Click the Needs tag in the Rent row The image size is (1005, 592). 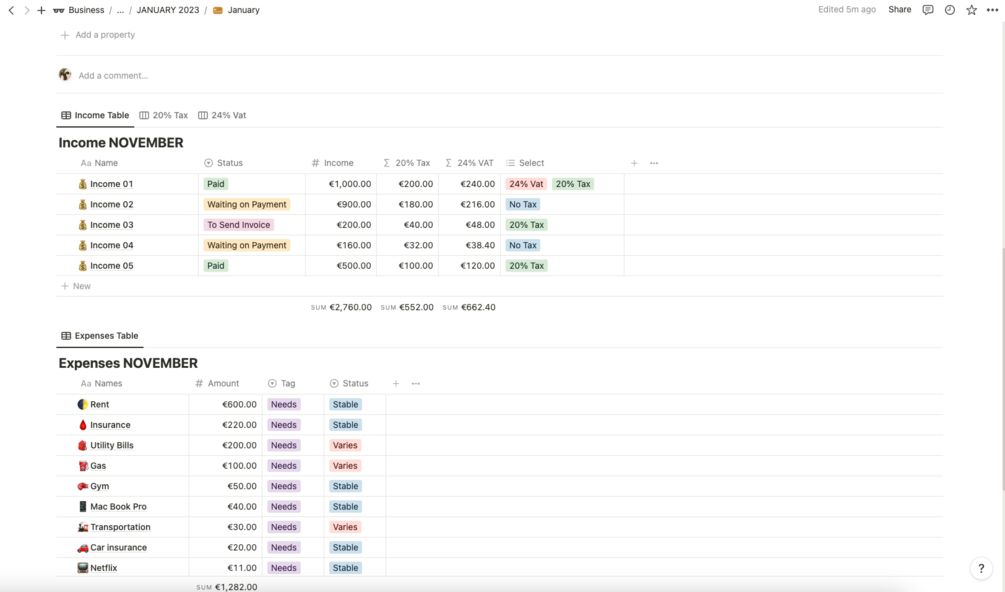tap(283, 404)
